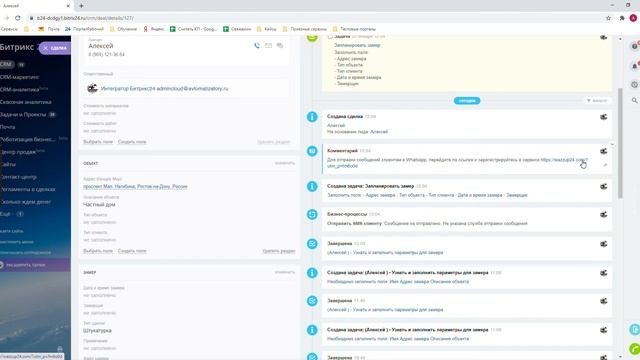The width and height of the screenshot is (640, 360).
Task: Click the green phone button at bottom right
Action: point(635,349)
